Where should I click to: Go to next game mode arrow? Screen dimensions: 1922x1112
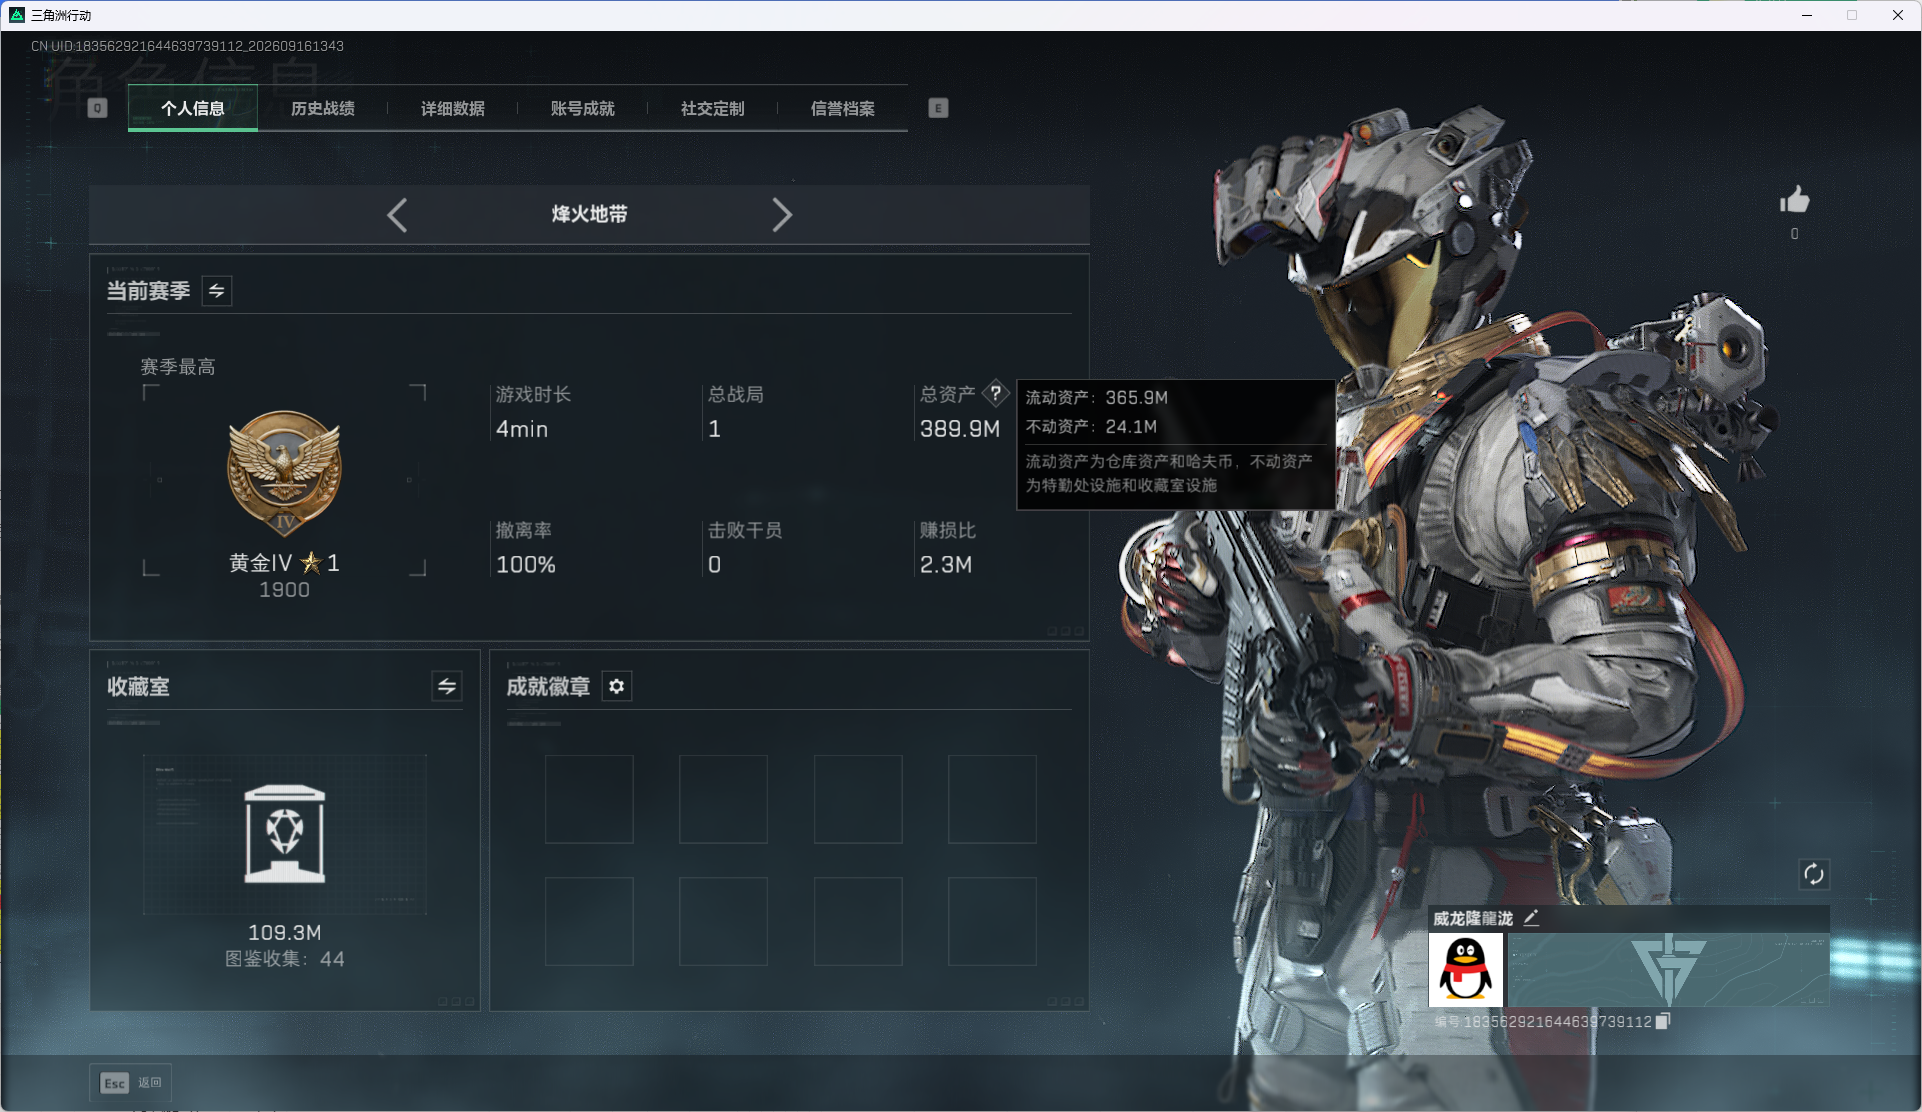tap(782, 215)
